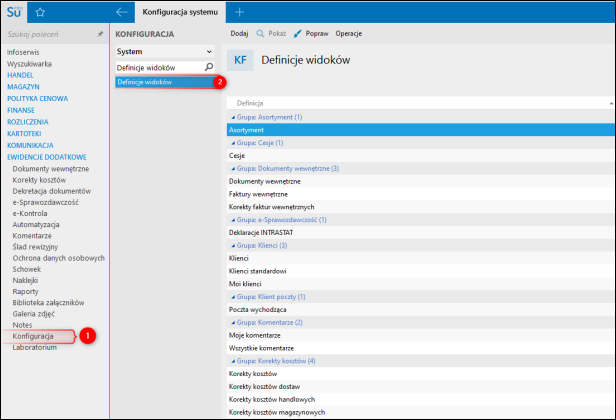Click the pin icon beside search box
616x420 pixels.
(x=98, y=33)
